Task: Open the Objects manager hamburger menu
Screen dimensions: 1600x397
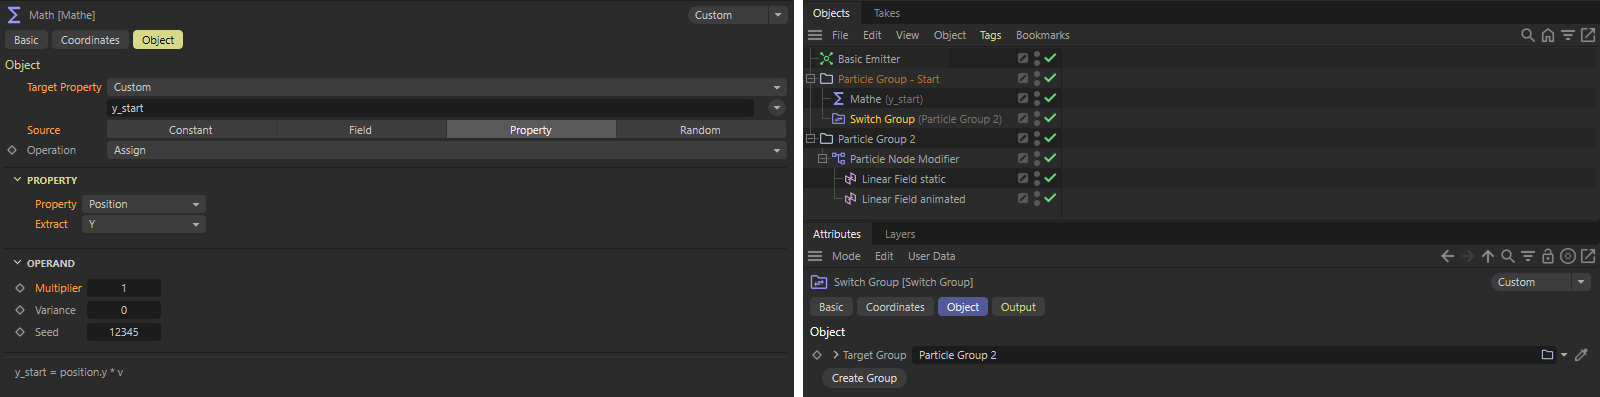Action: click(815, 35)
